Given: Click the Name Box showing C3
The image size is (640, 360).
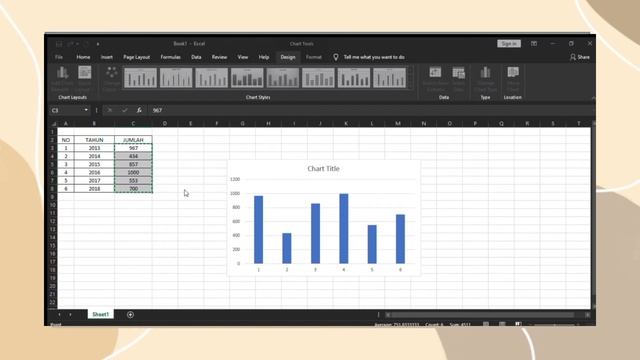Looking at the screenshot, I should click(65, 110).
